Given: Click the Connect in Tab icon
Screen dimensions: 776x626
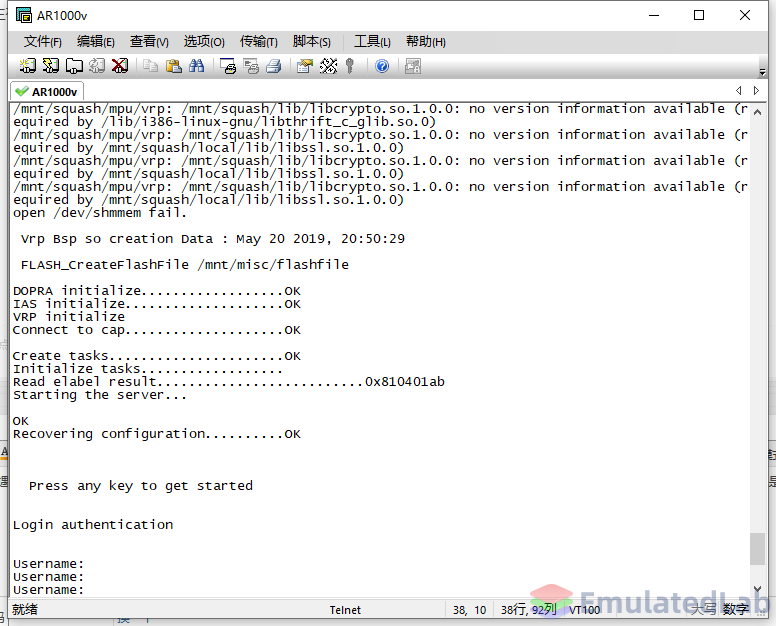Looking at the screenshot, I should (x=74, y=66).
